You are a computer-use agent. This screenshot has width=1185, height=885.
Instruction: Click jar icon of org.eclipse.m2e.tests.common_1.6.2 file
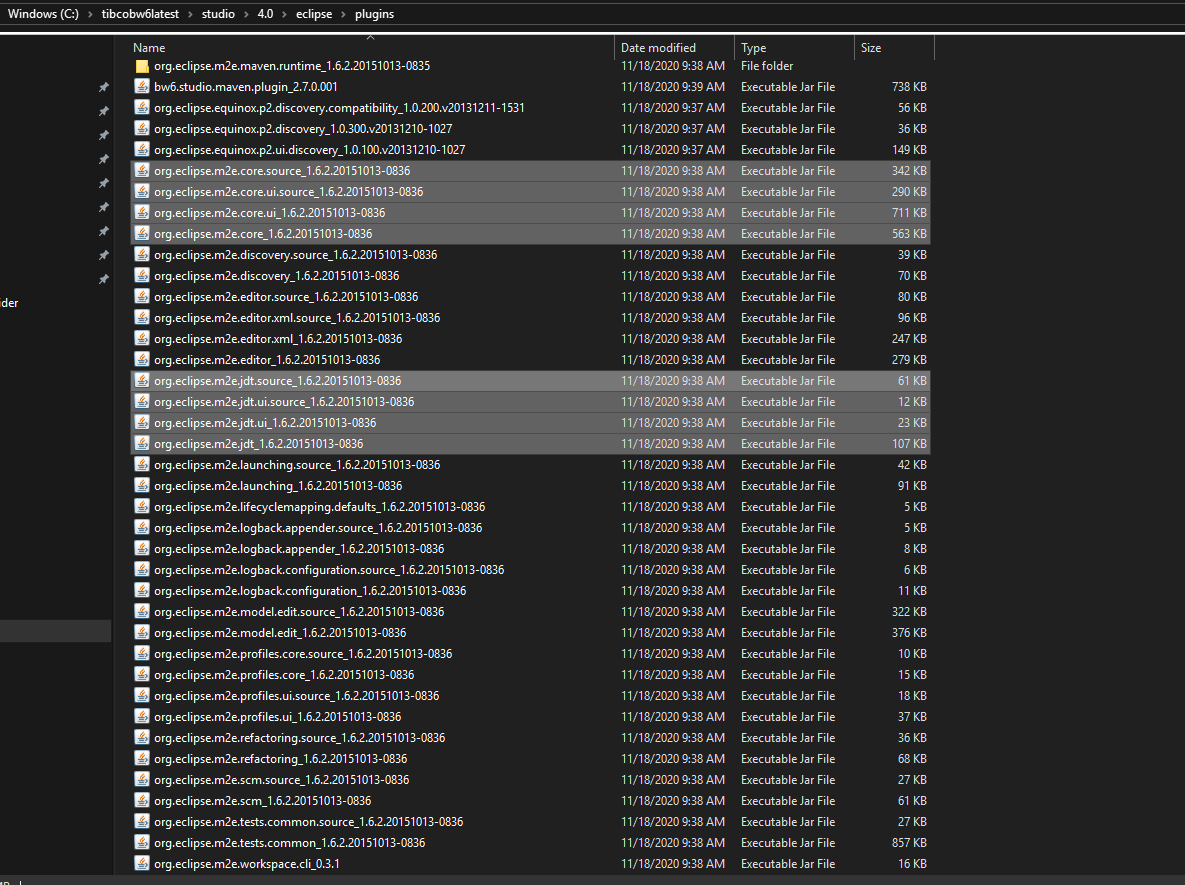[x=141, y=843]
